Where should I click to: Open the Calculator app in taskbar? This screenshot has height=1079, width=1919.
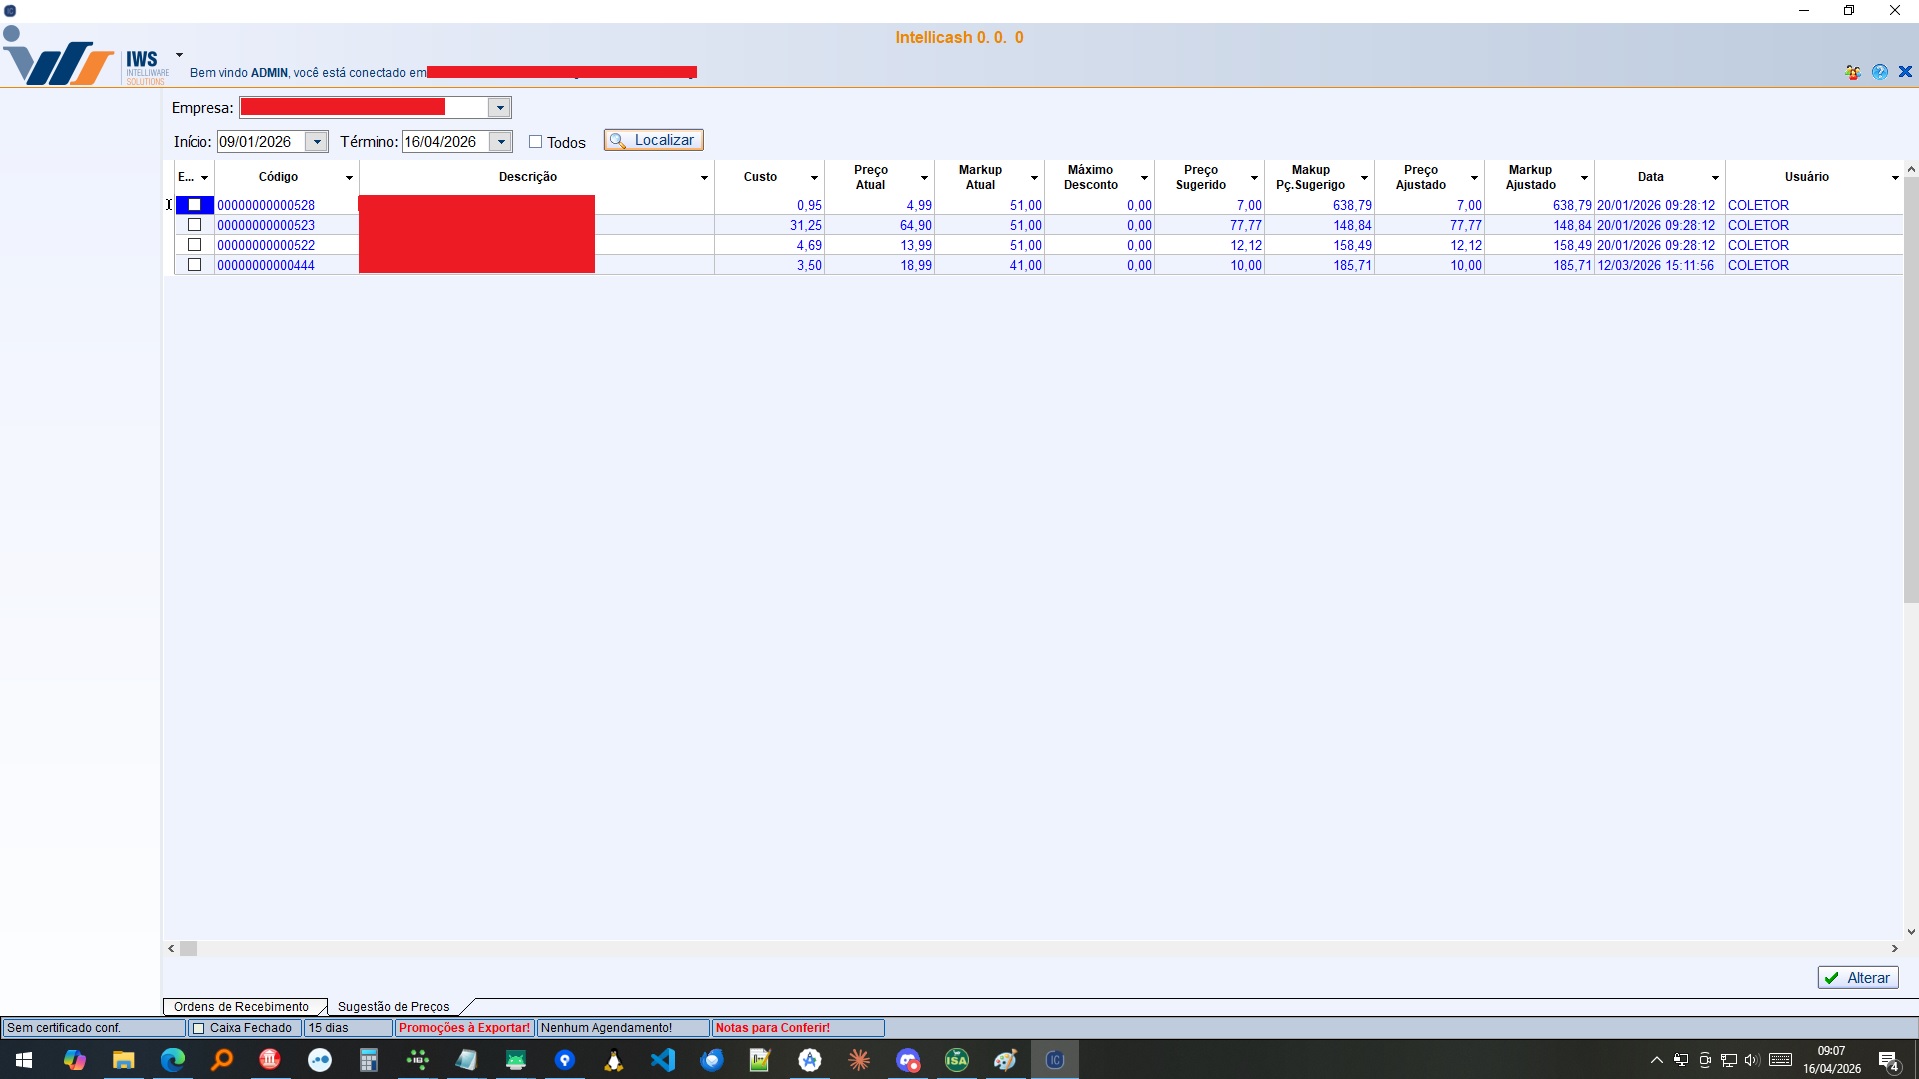(369, 1060)
